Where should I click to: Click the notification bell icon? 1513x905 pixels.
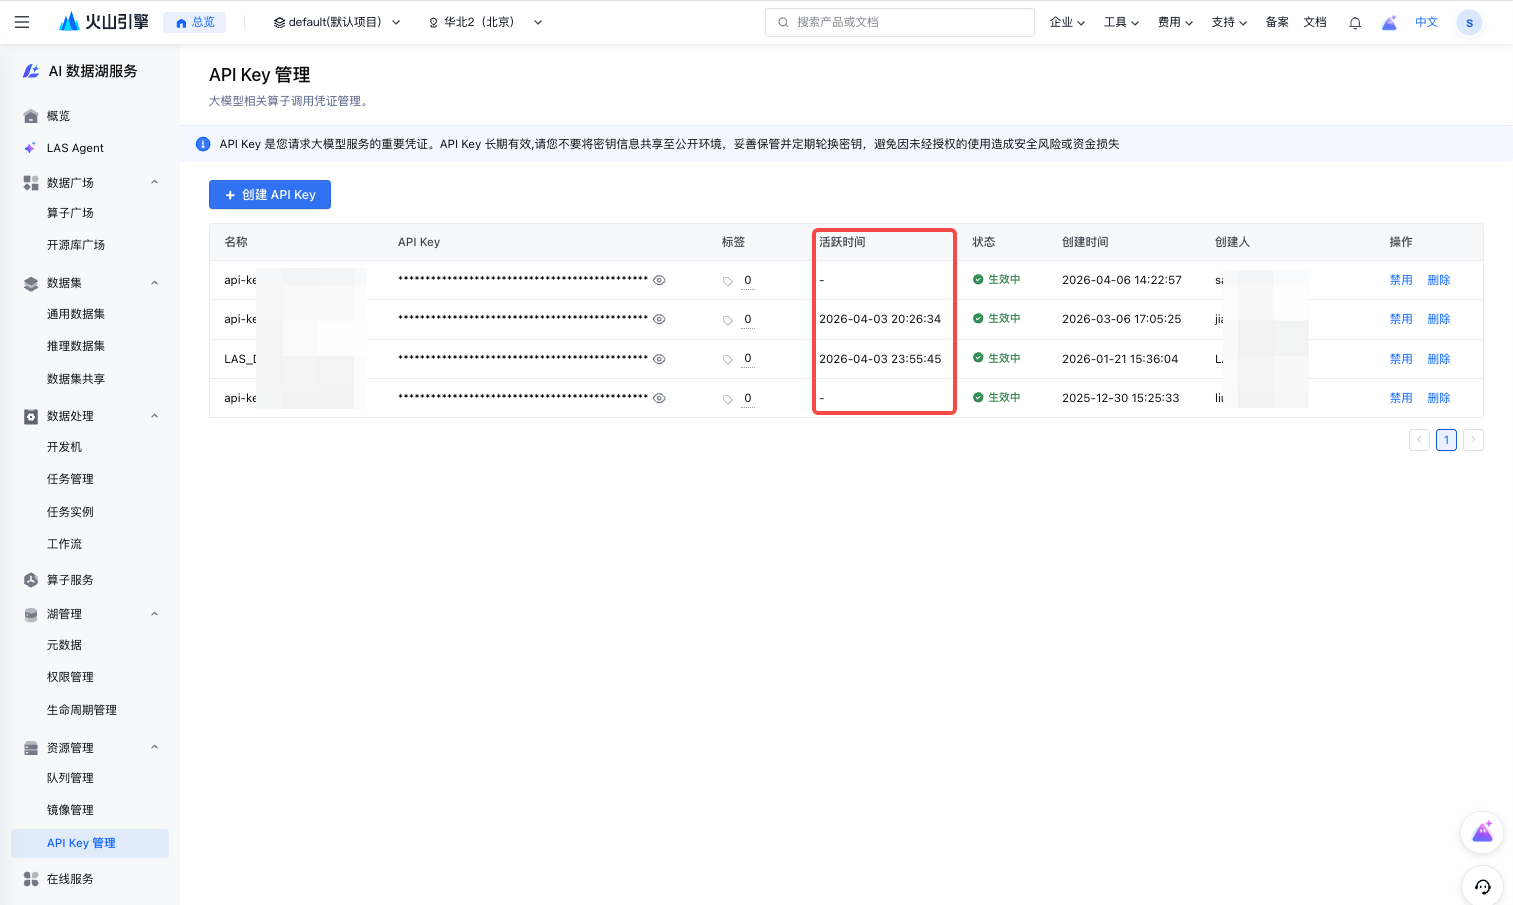[x=1355, y=23]
